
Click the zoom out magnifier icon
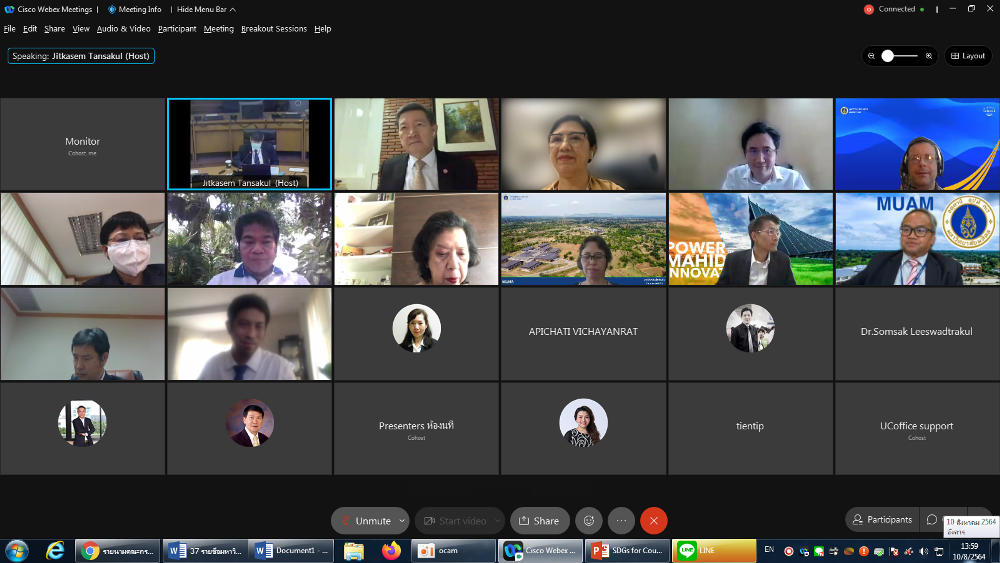[872, 56]
